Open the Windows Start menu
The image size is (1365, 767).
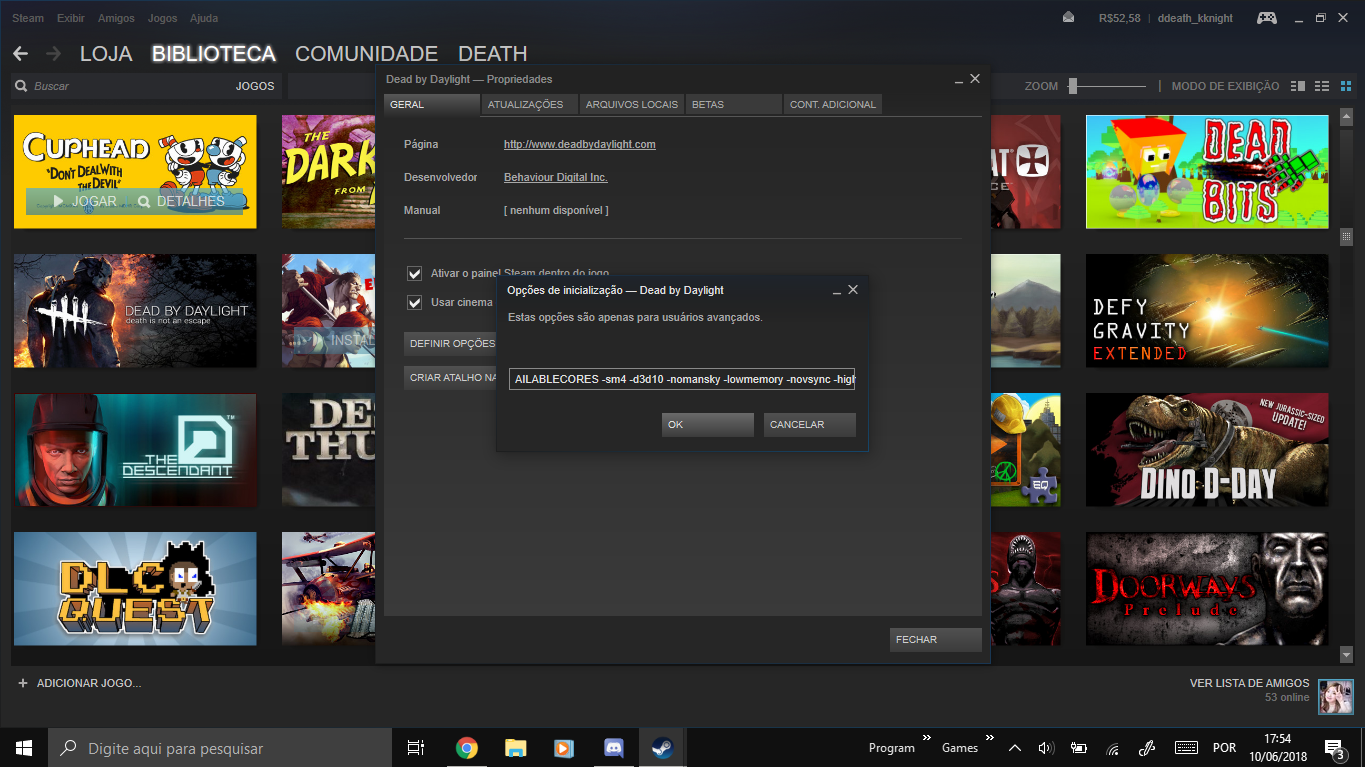pos(23,748)
